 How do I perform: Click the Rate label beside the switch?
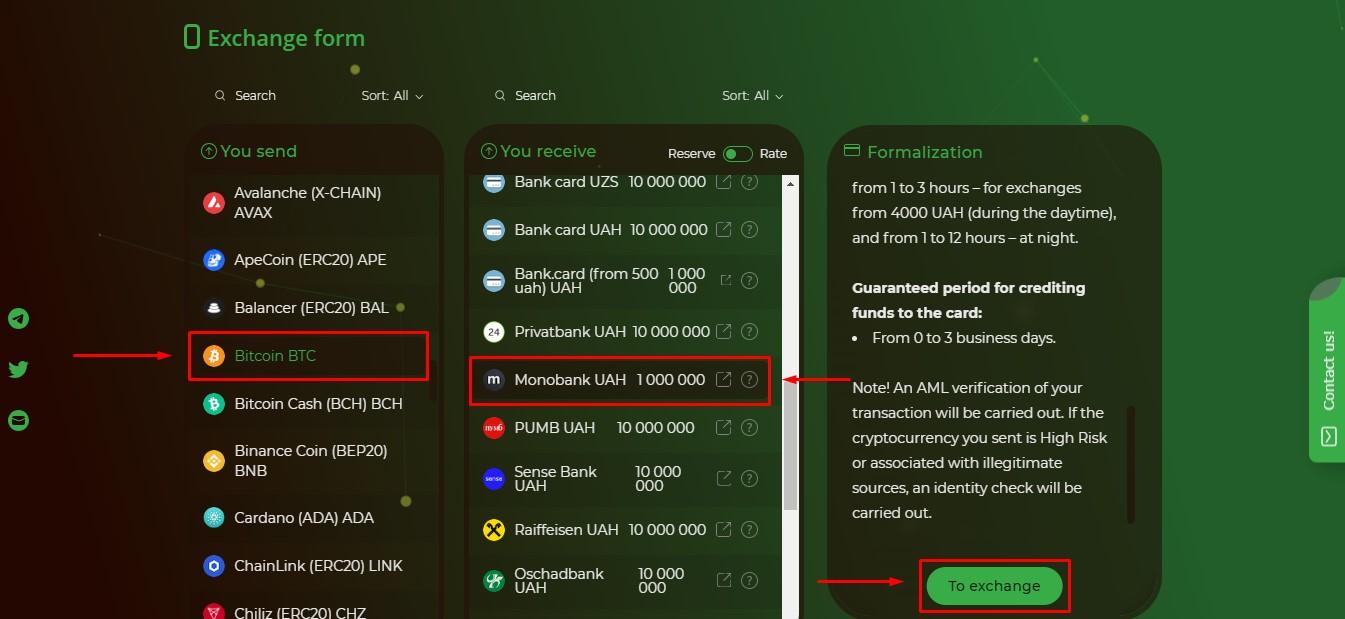[773, 154]
